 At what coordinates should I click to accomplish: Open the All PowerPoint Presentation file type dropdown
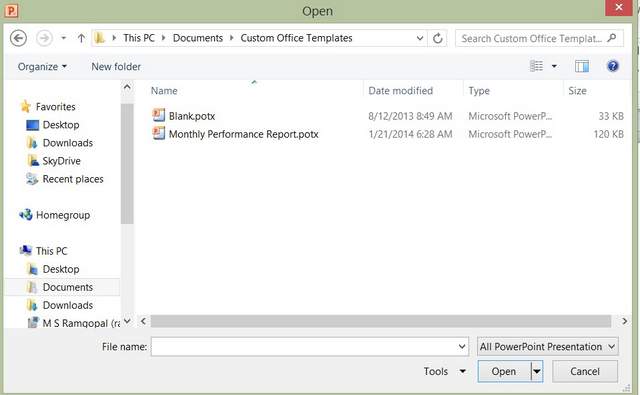point(547,347)
